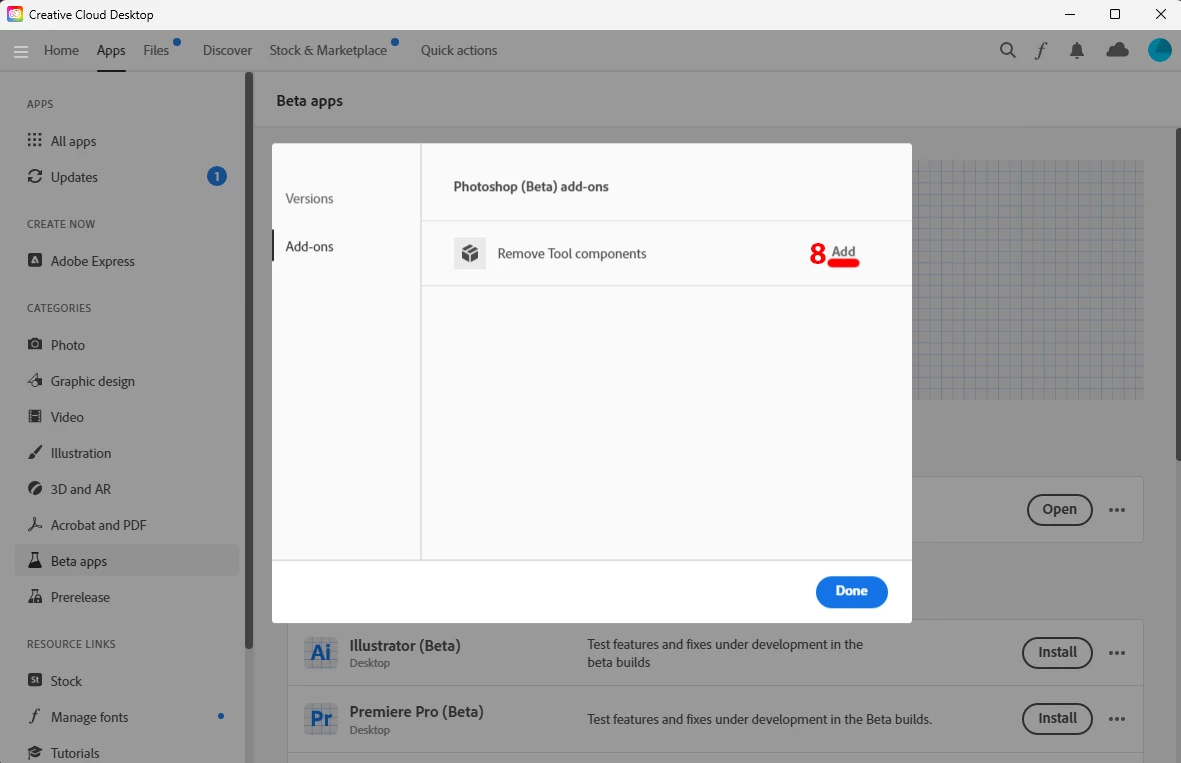The image size is (1181, 763).
Task: Click the Manage fonts icon
Action: click(35, 716)
